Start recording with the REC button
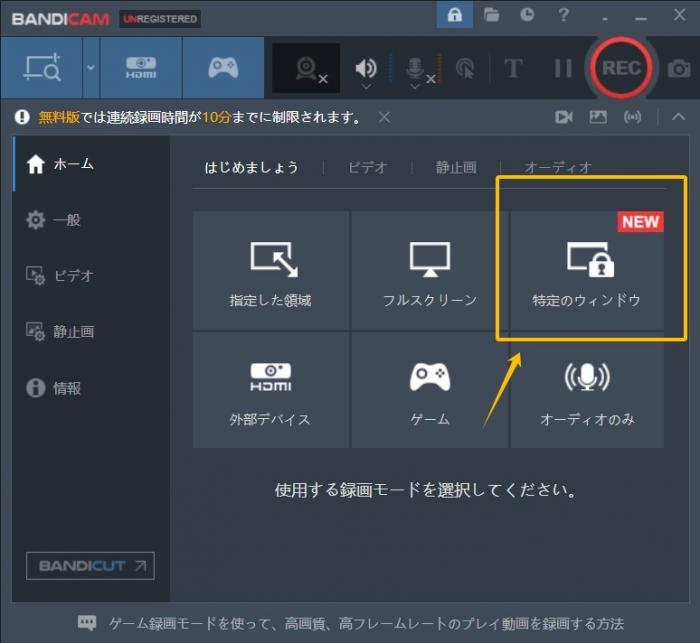This screenshot has height=643, width=700. pyautogui.click(x=621, y=68)
